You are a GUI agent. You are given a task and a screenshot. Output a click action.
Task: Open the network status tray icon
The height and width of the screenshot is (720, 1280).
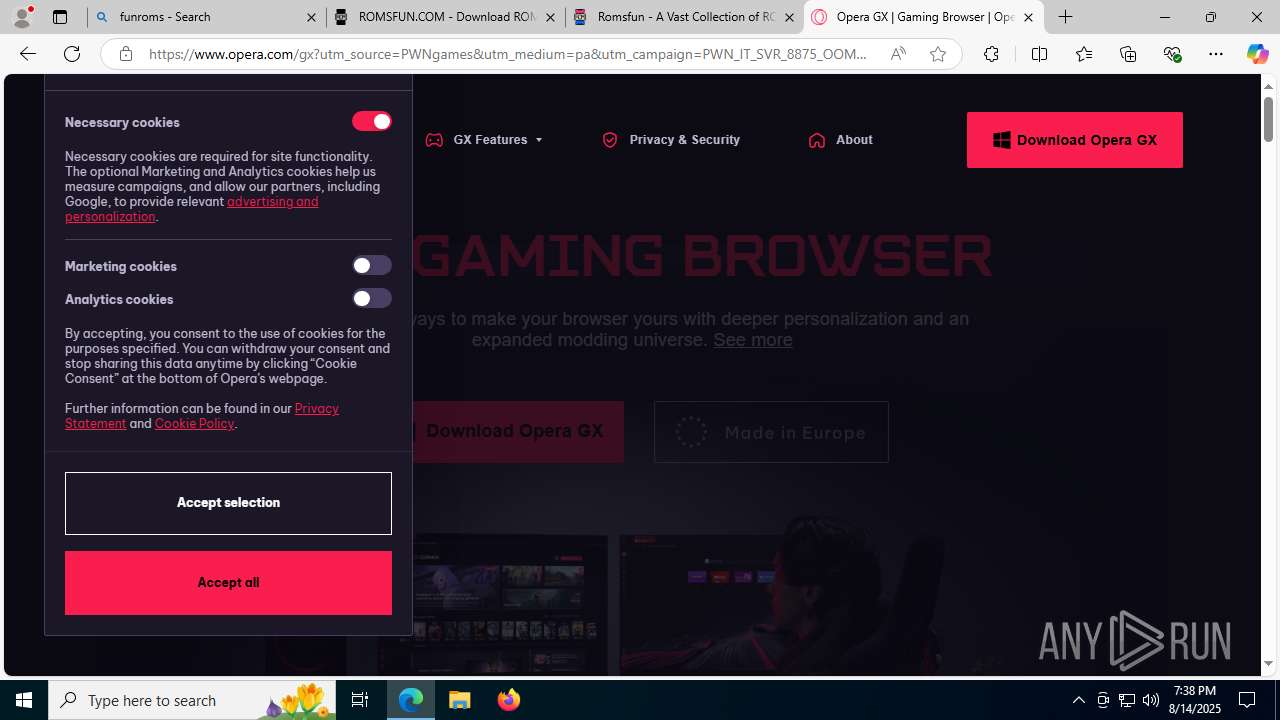1127,700
